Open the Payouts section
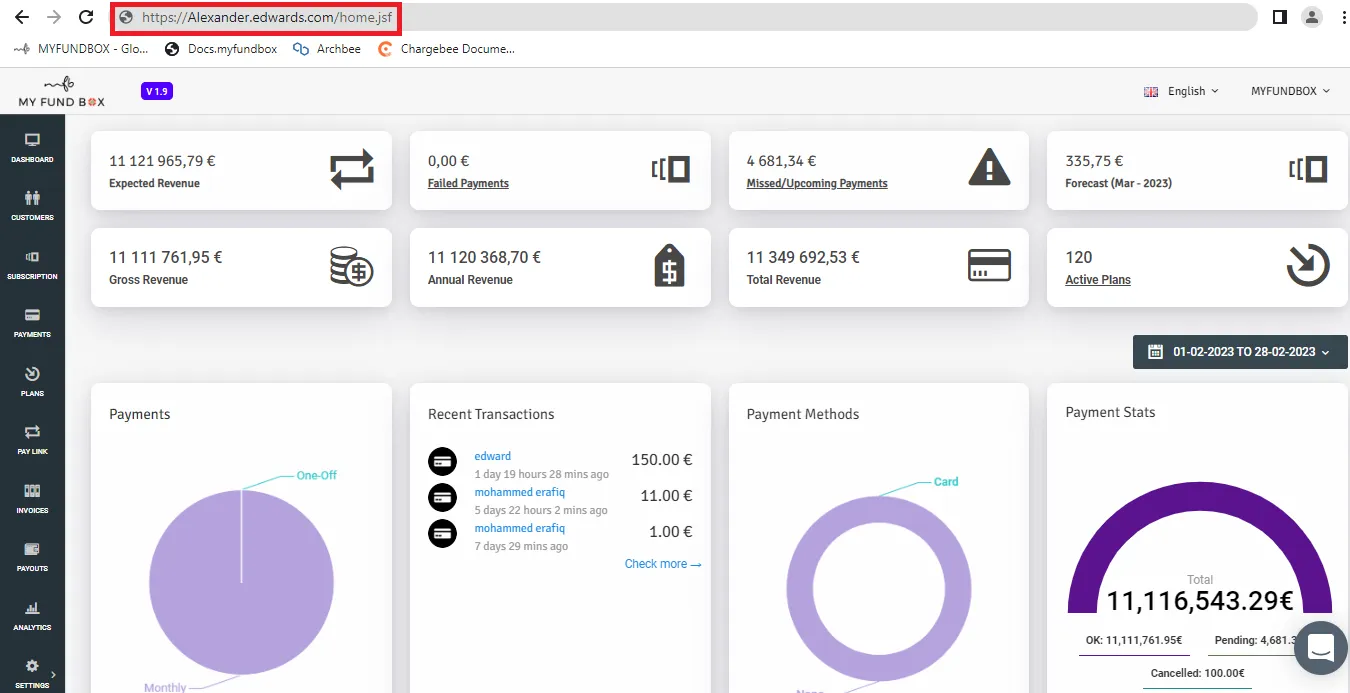Screen dimensions: 1350x693 click(32, 557)
